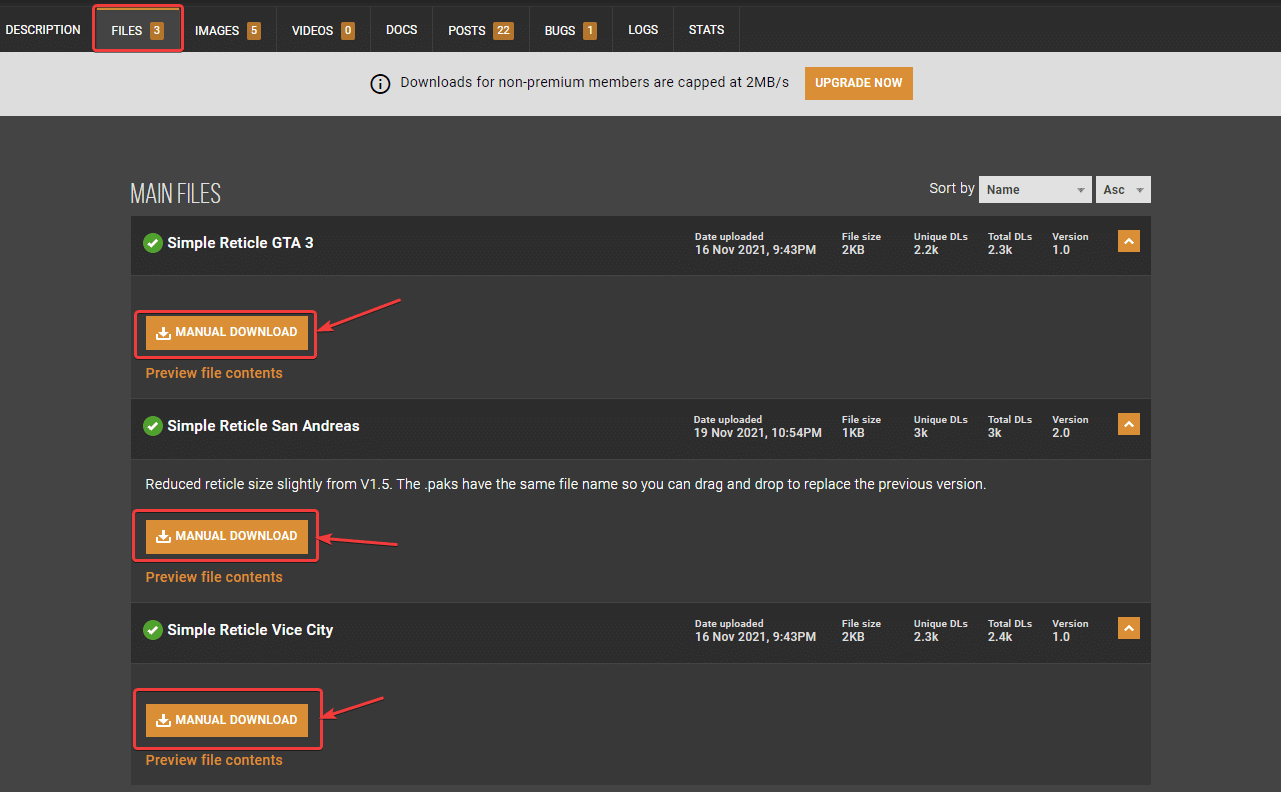Click the San Andreas file size 1KB
1281x792 pixels.
pyautogui.click(x=855, y=433)
